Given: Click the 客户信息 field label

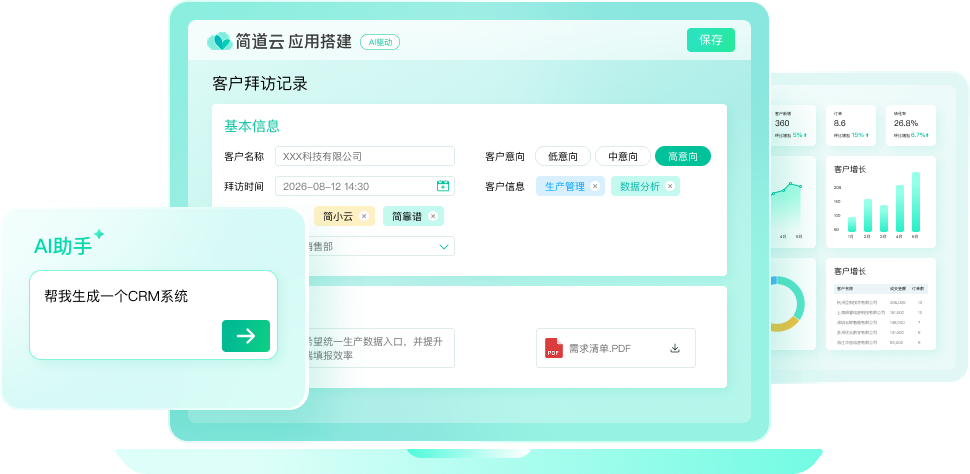Looking at the screenshot, I should (505, 186).
